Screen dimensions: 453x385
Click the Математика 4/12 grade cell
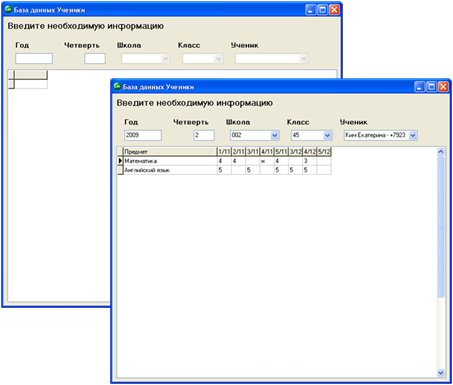(x=310, y=161)
